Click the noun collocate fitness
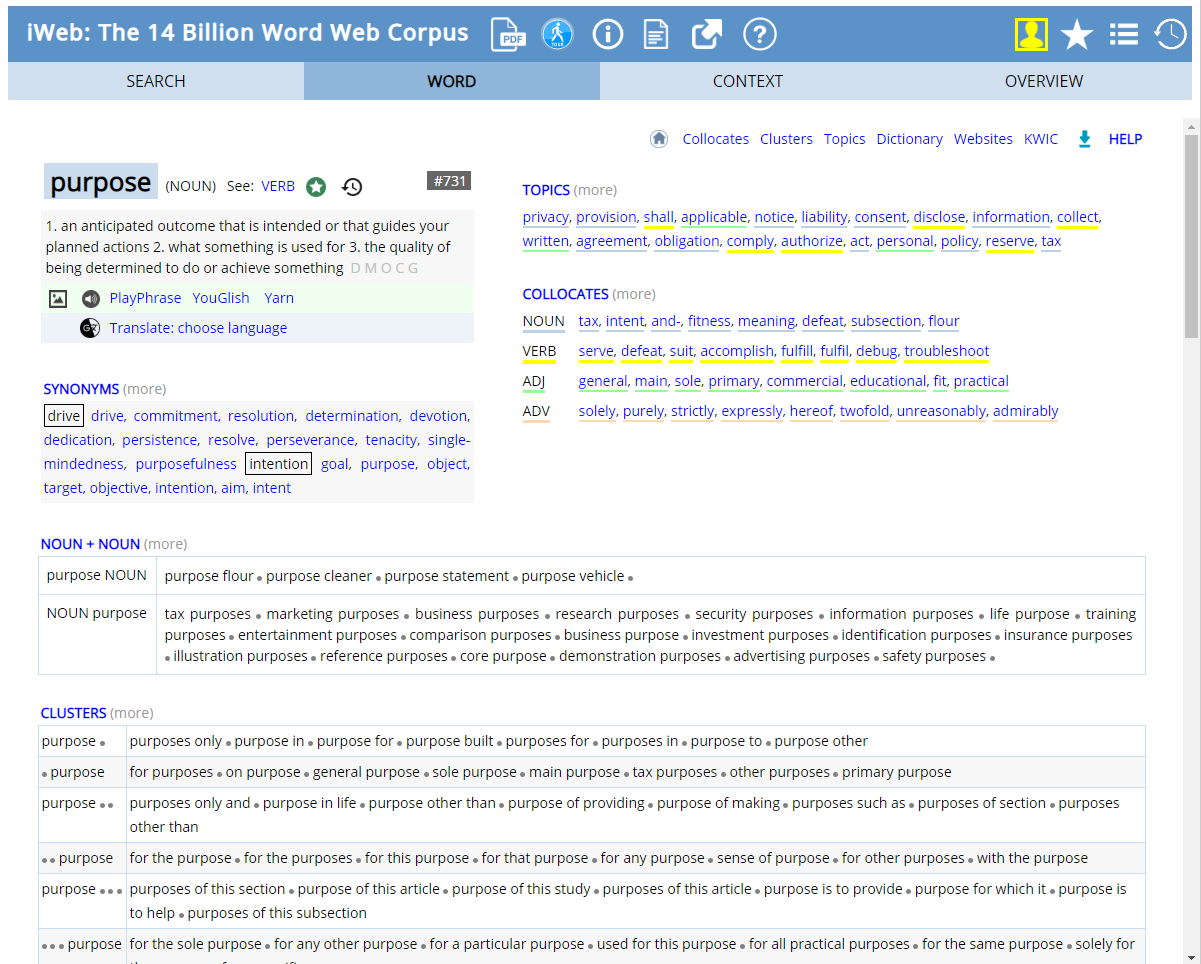 tap(709, 321)
